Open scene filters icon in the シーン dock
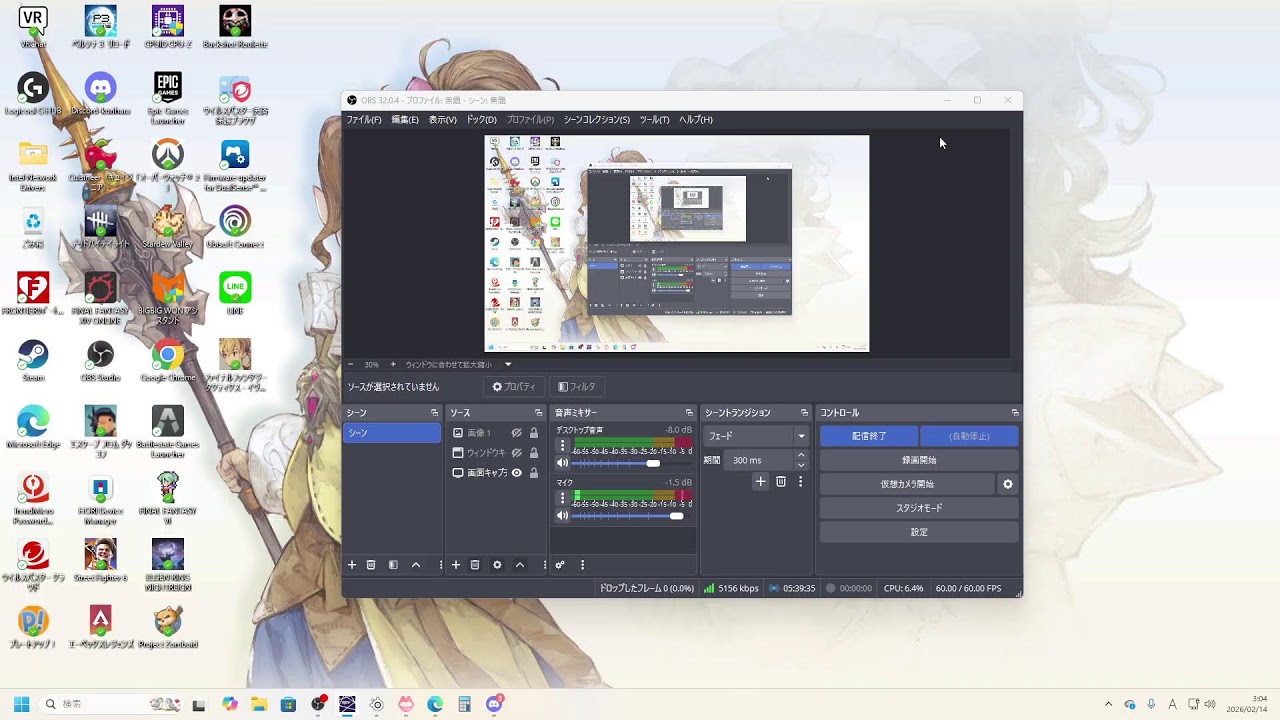This screenshot has width=1280, height=720. (393, 565)
